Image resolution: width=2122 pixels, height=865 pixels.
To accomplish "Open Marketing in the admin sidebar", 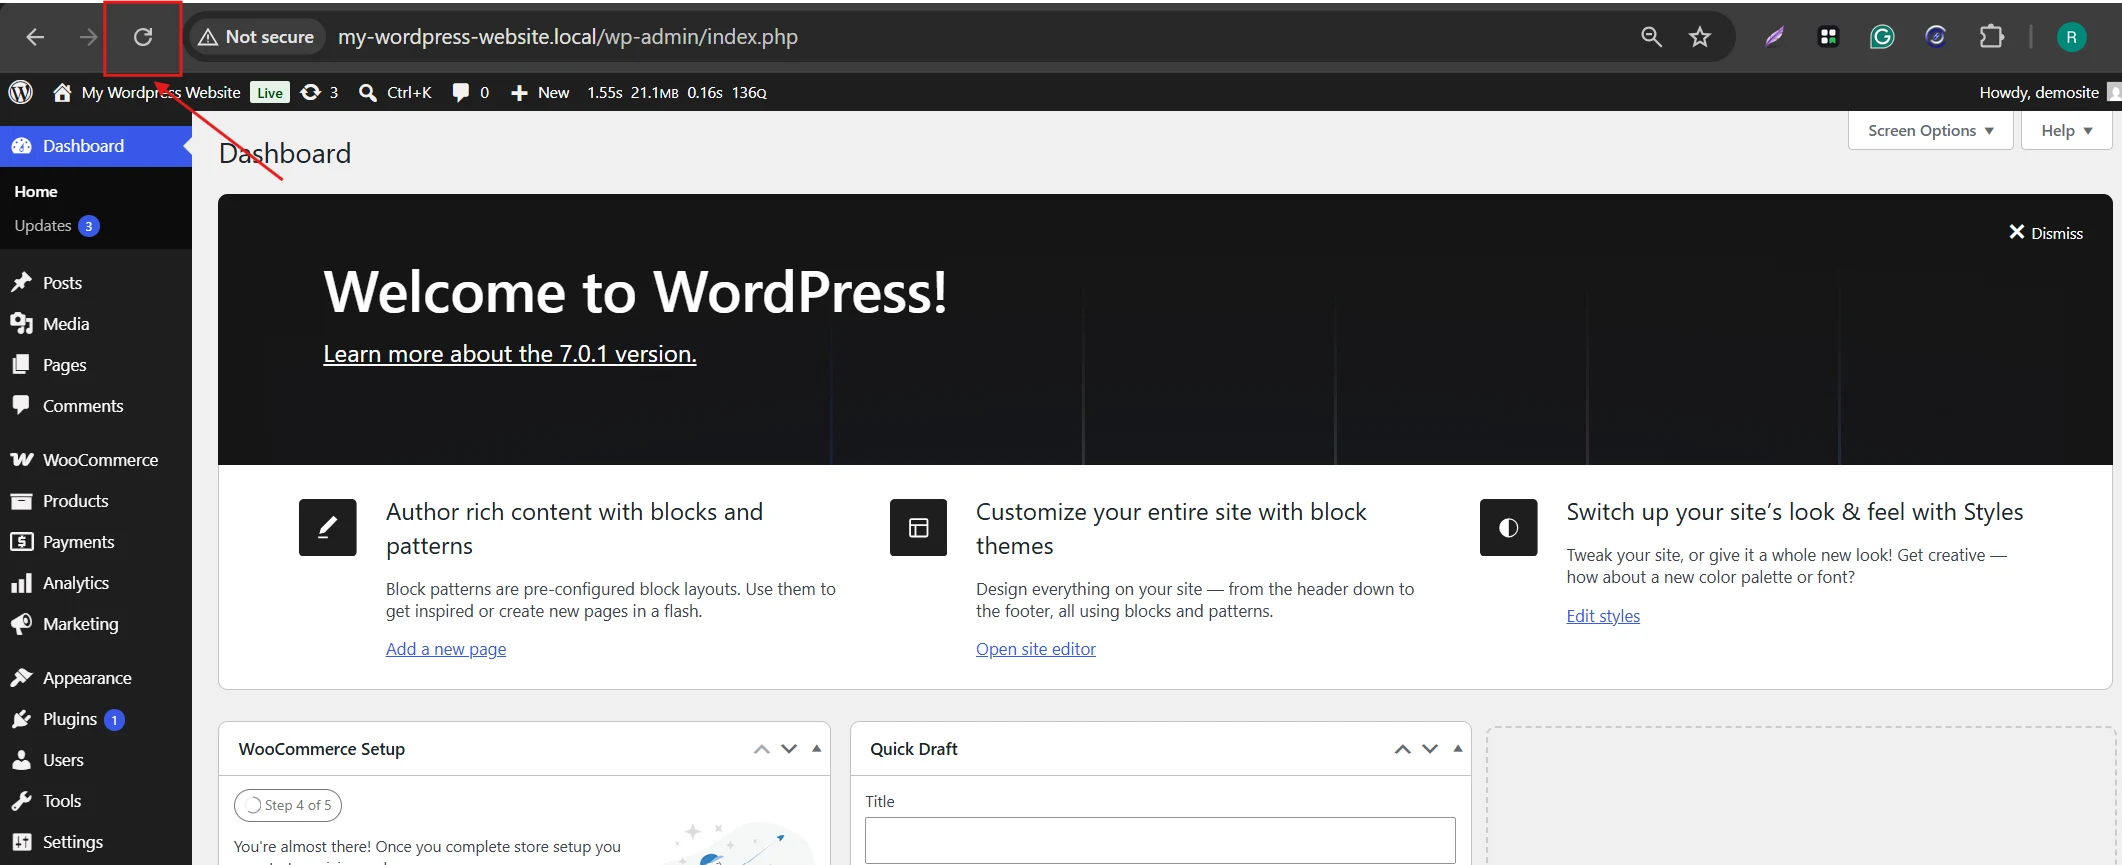I will pyautogui.click(x=96, y=624).
